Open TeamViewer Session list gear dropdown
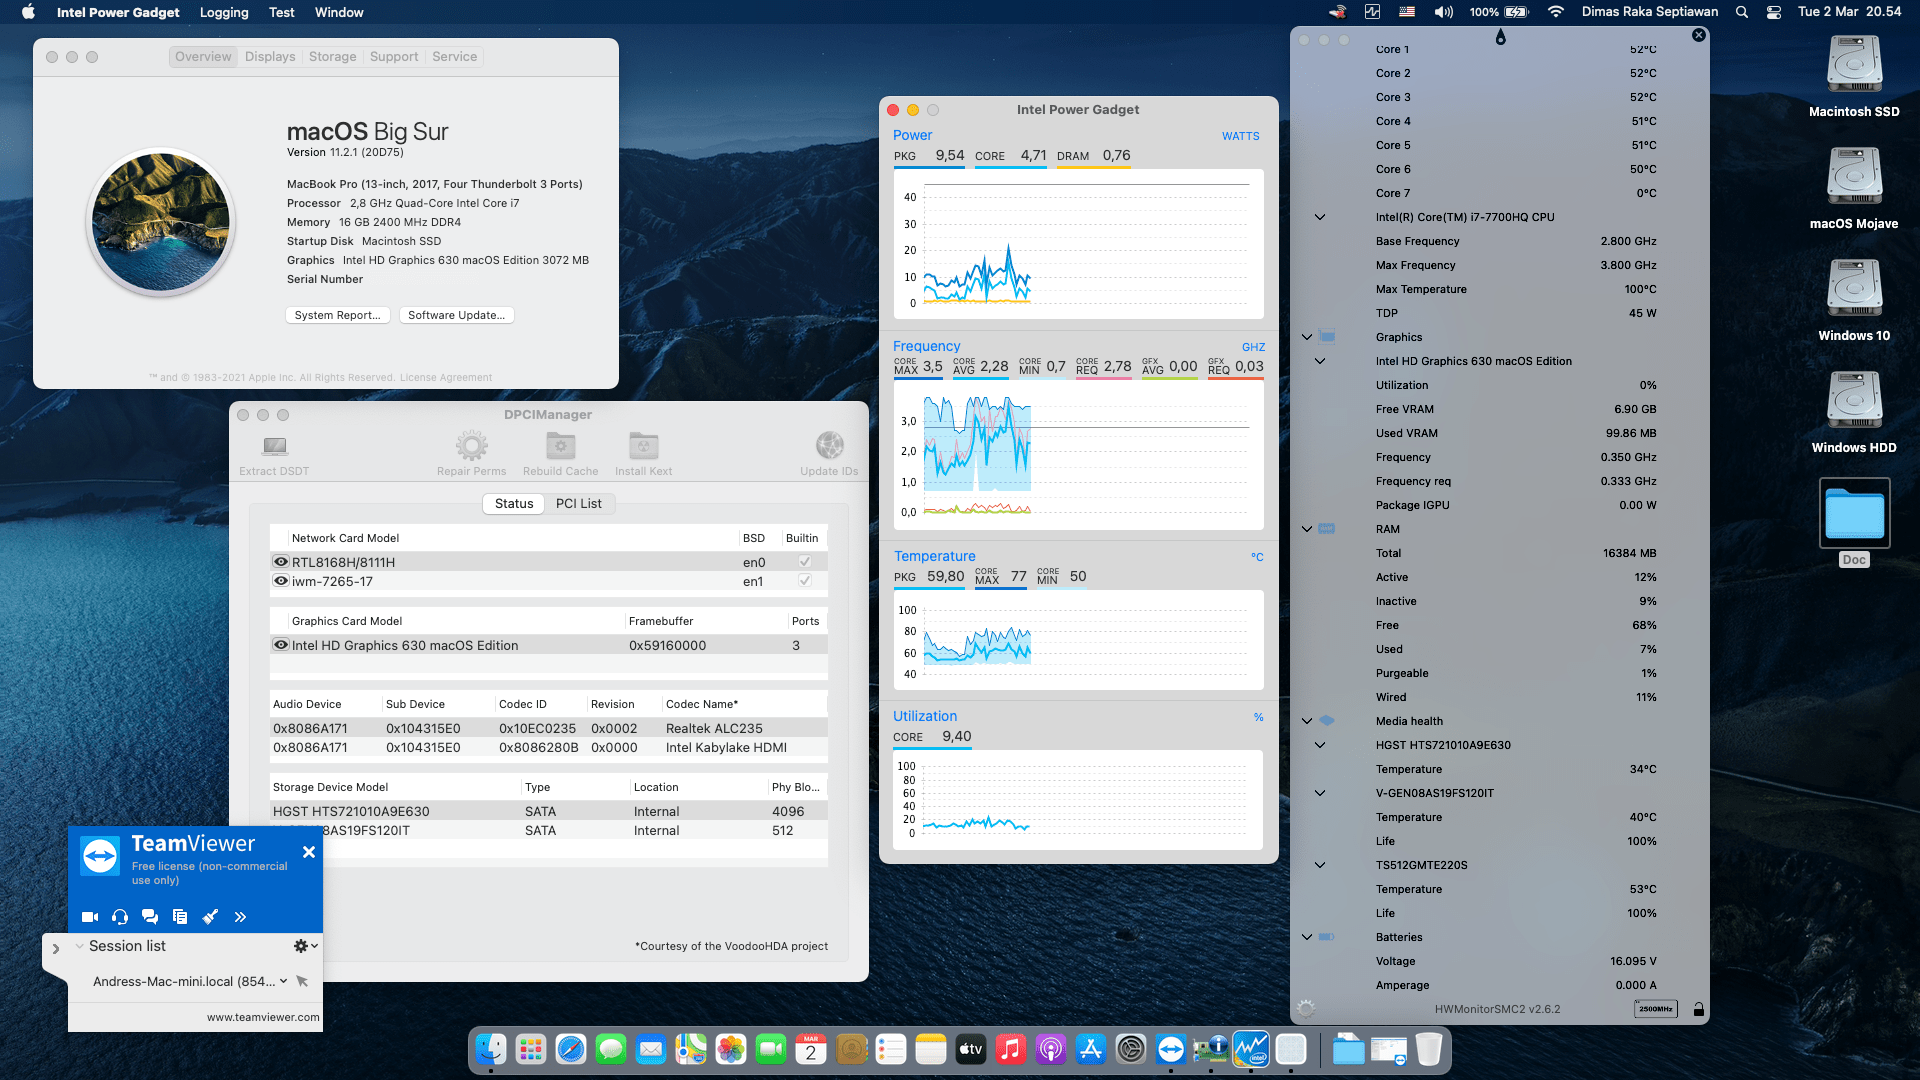This screenshot has height=1080, width=1920. [x=305, y=945]
